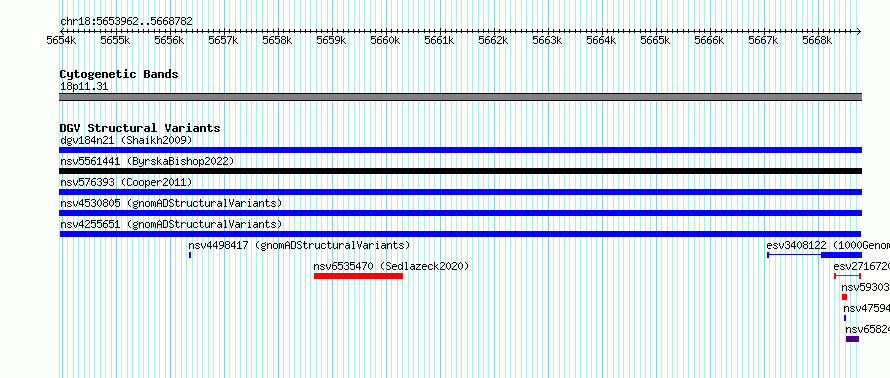Select the tiny blue nsv4498417 variant mark

(190, 255)
